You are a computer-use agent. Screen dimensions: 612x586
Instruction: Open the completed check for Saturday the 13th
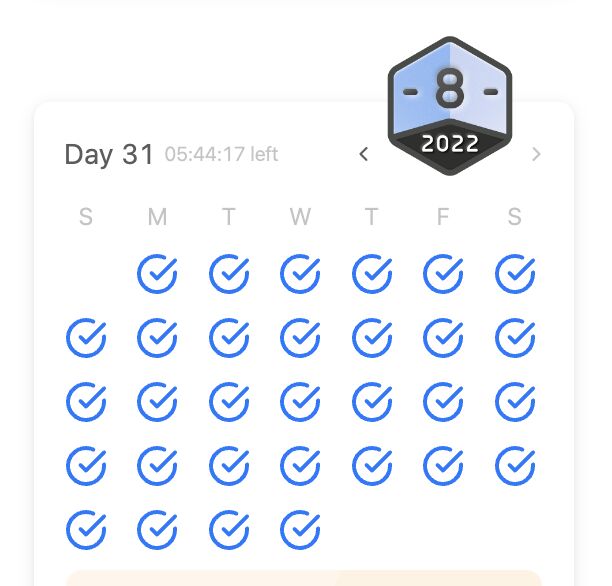click(515, 338)
